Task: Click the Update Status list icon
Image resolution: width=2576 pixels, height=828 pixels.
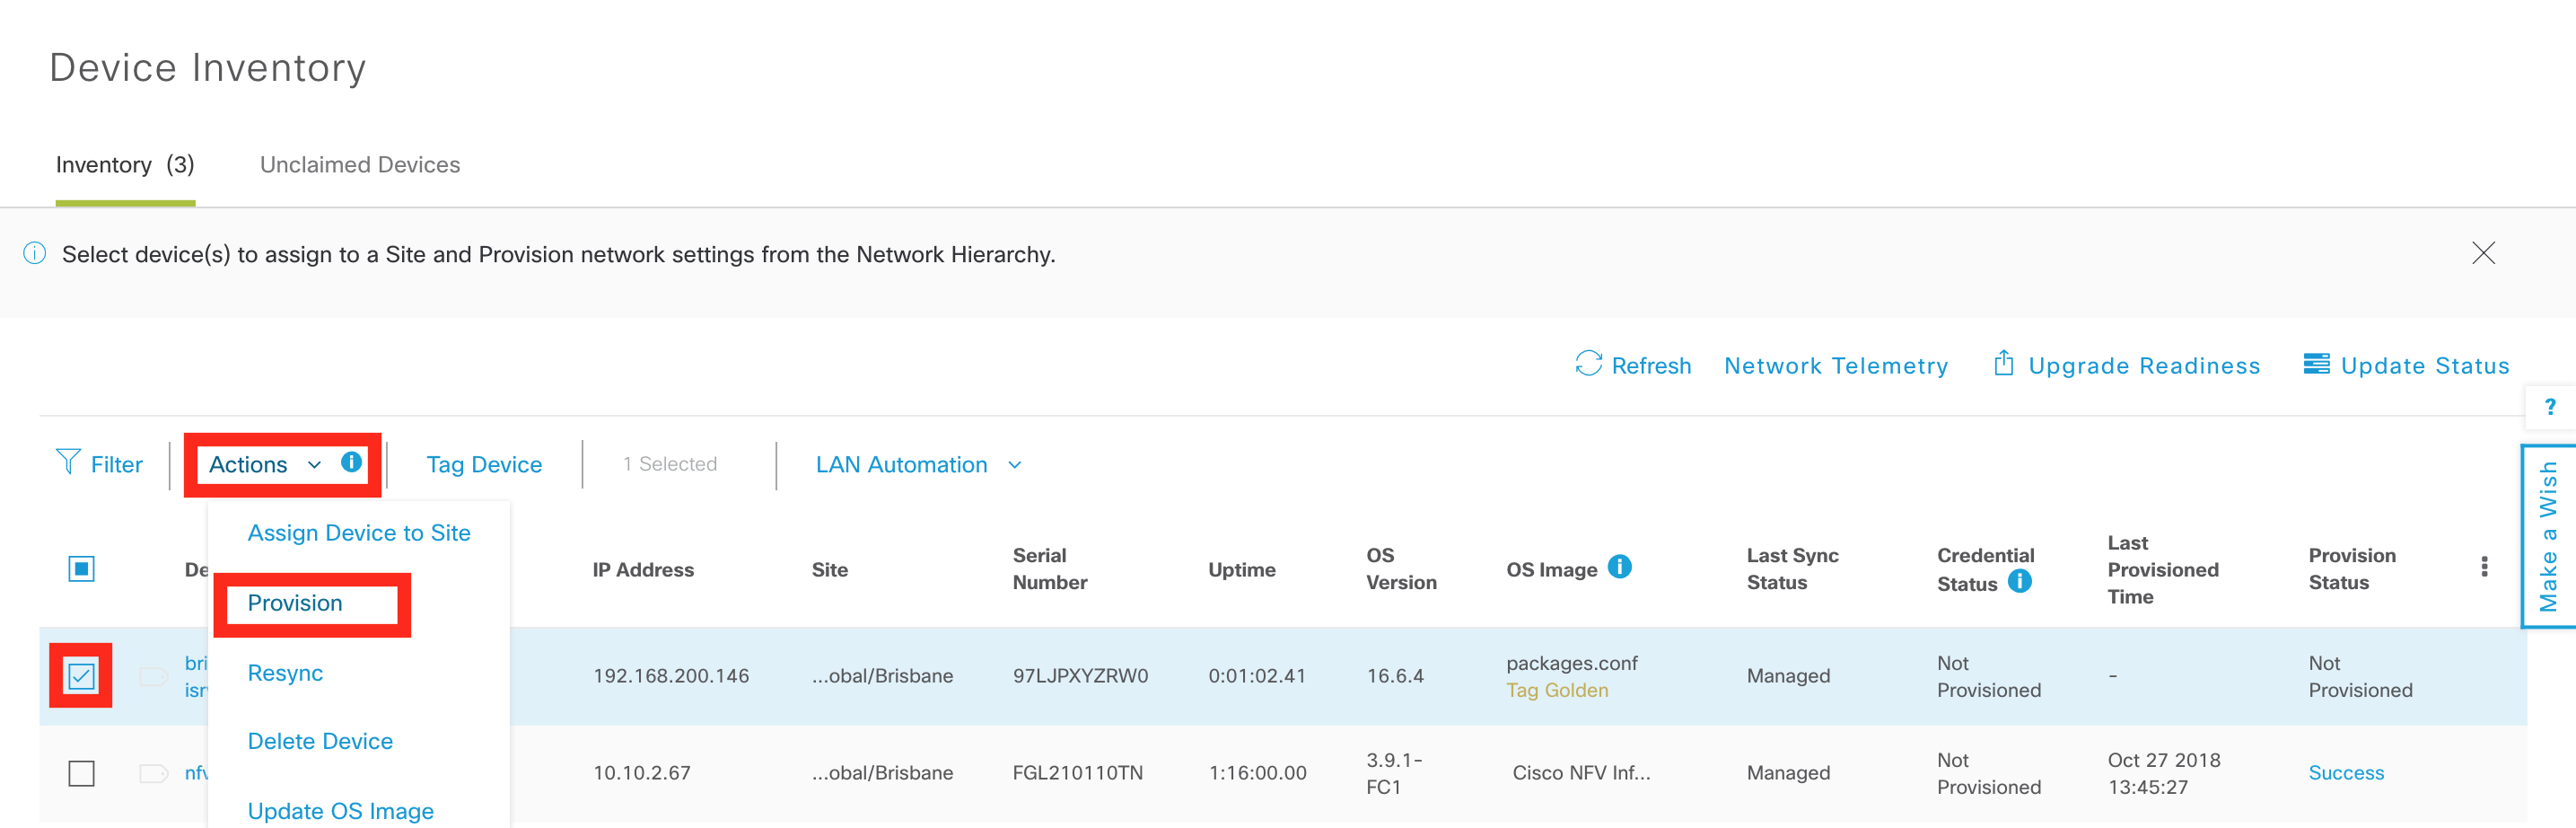Action: tap(2316, 364)
